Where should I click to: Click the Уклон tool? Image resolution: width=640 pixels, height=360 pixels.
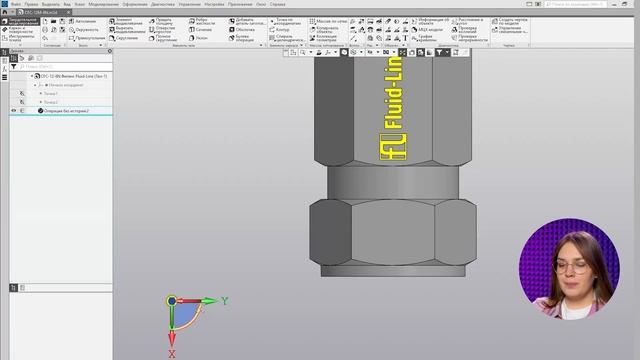point(198,38)
